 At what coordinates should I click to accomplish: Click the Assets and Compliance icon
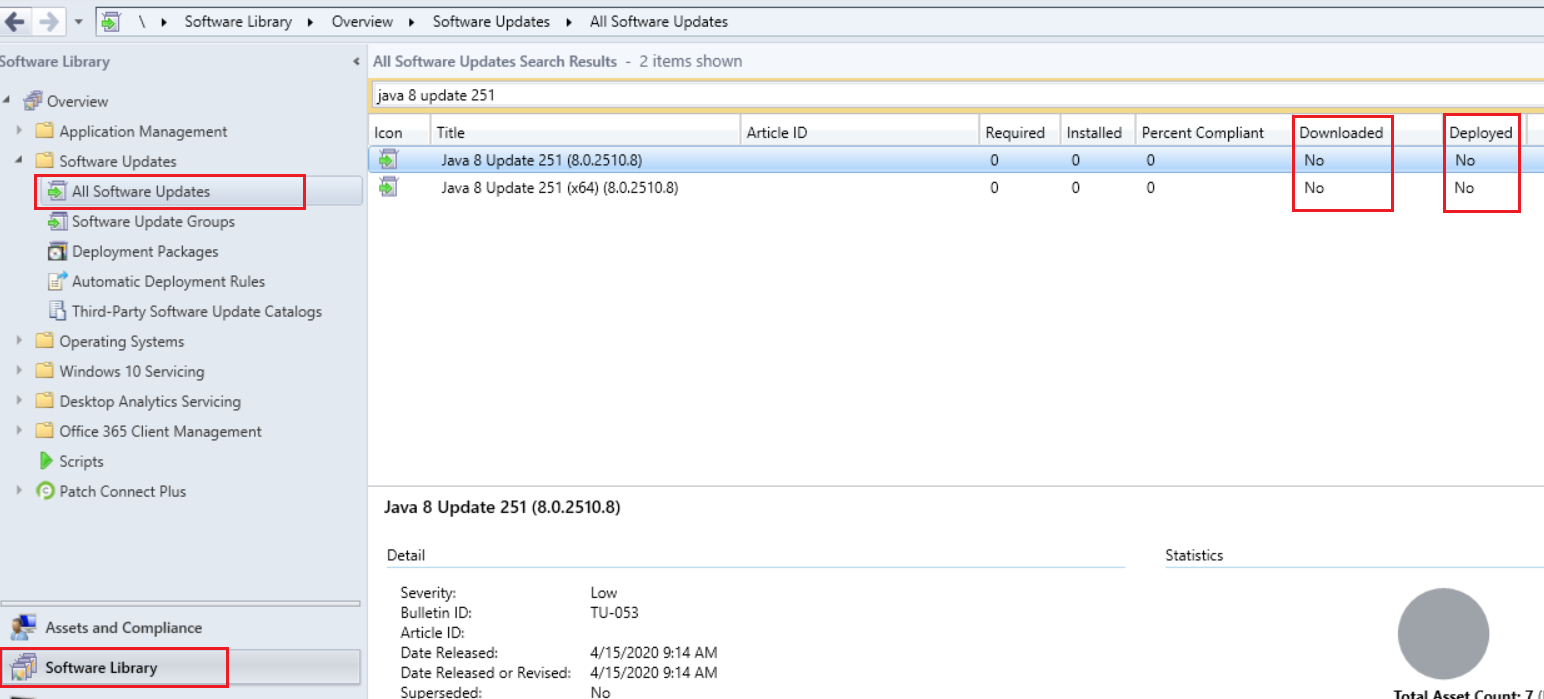[x=23, y=628]
